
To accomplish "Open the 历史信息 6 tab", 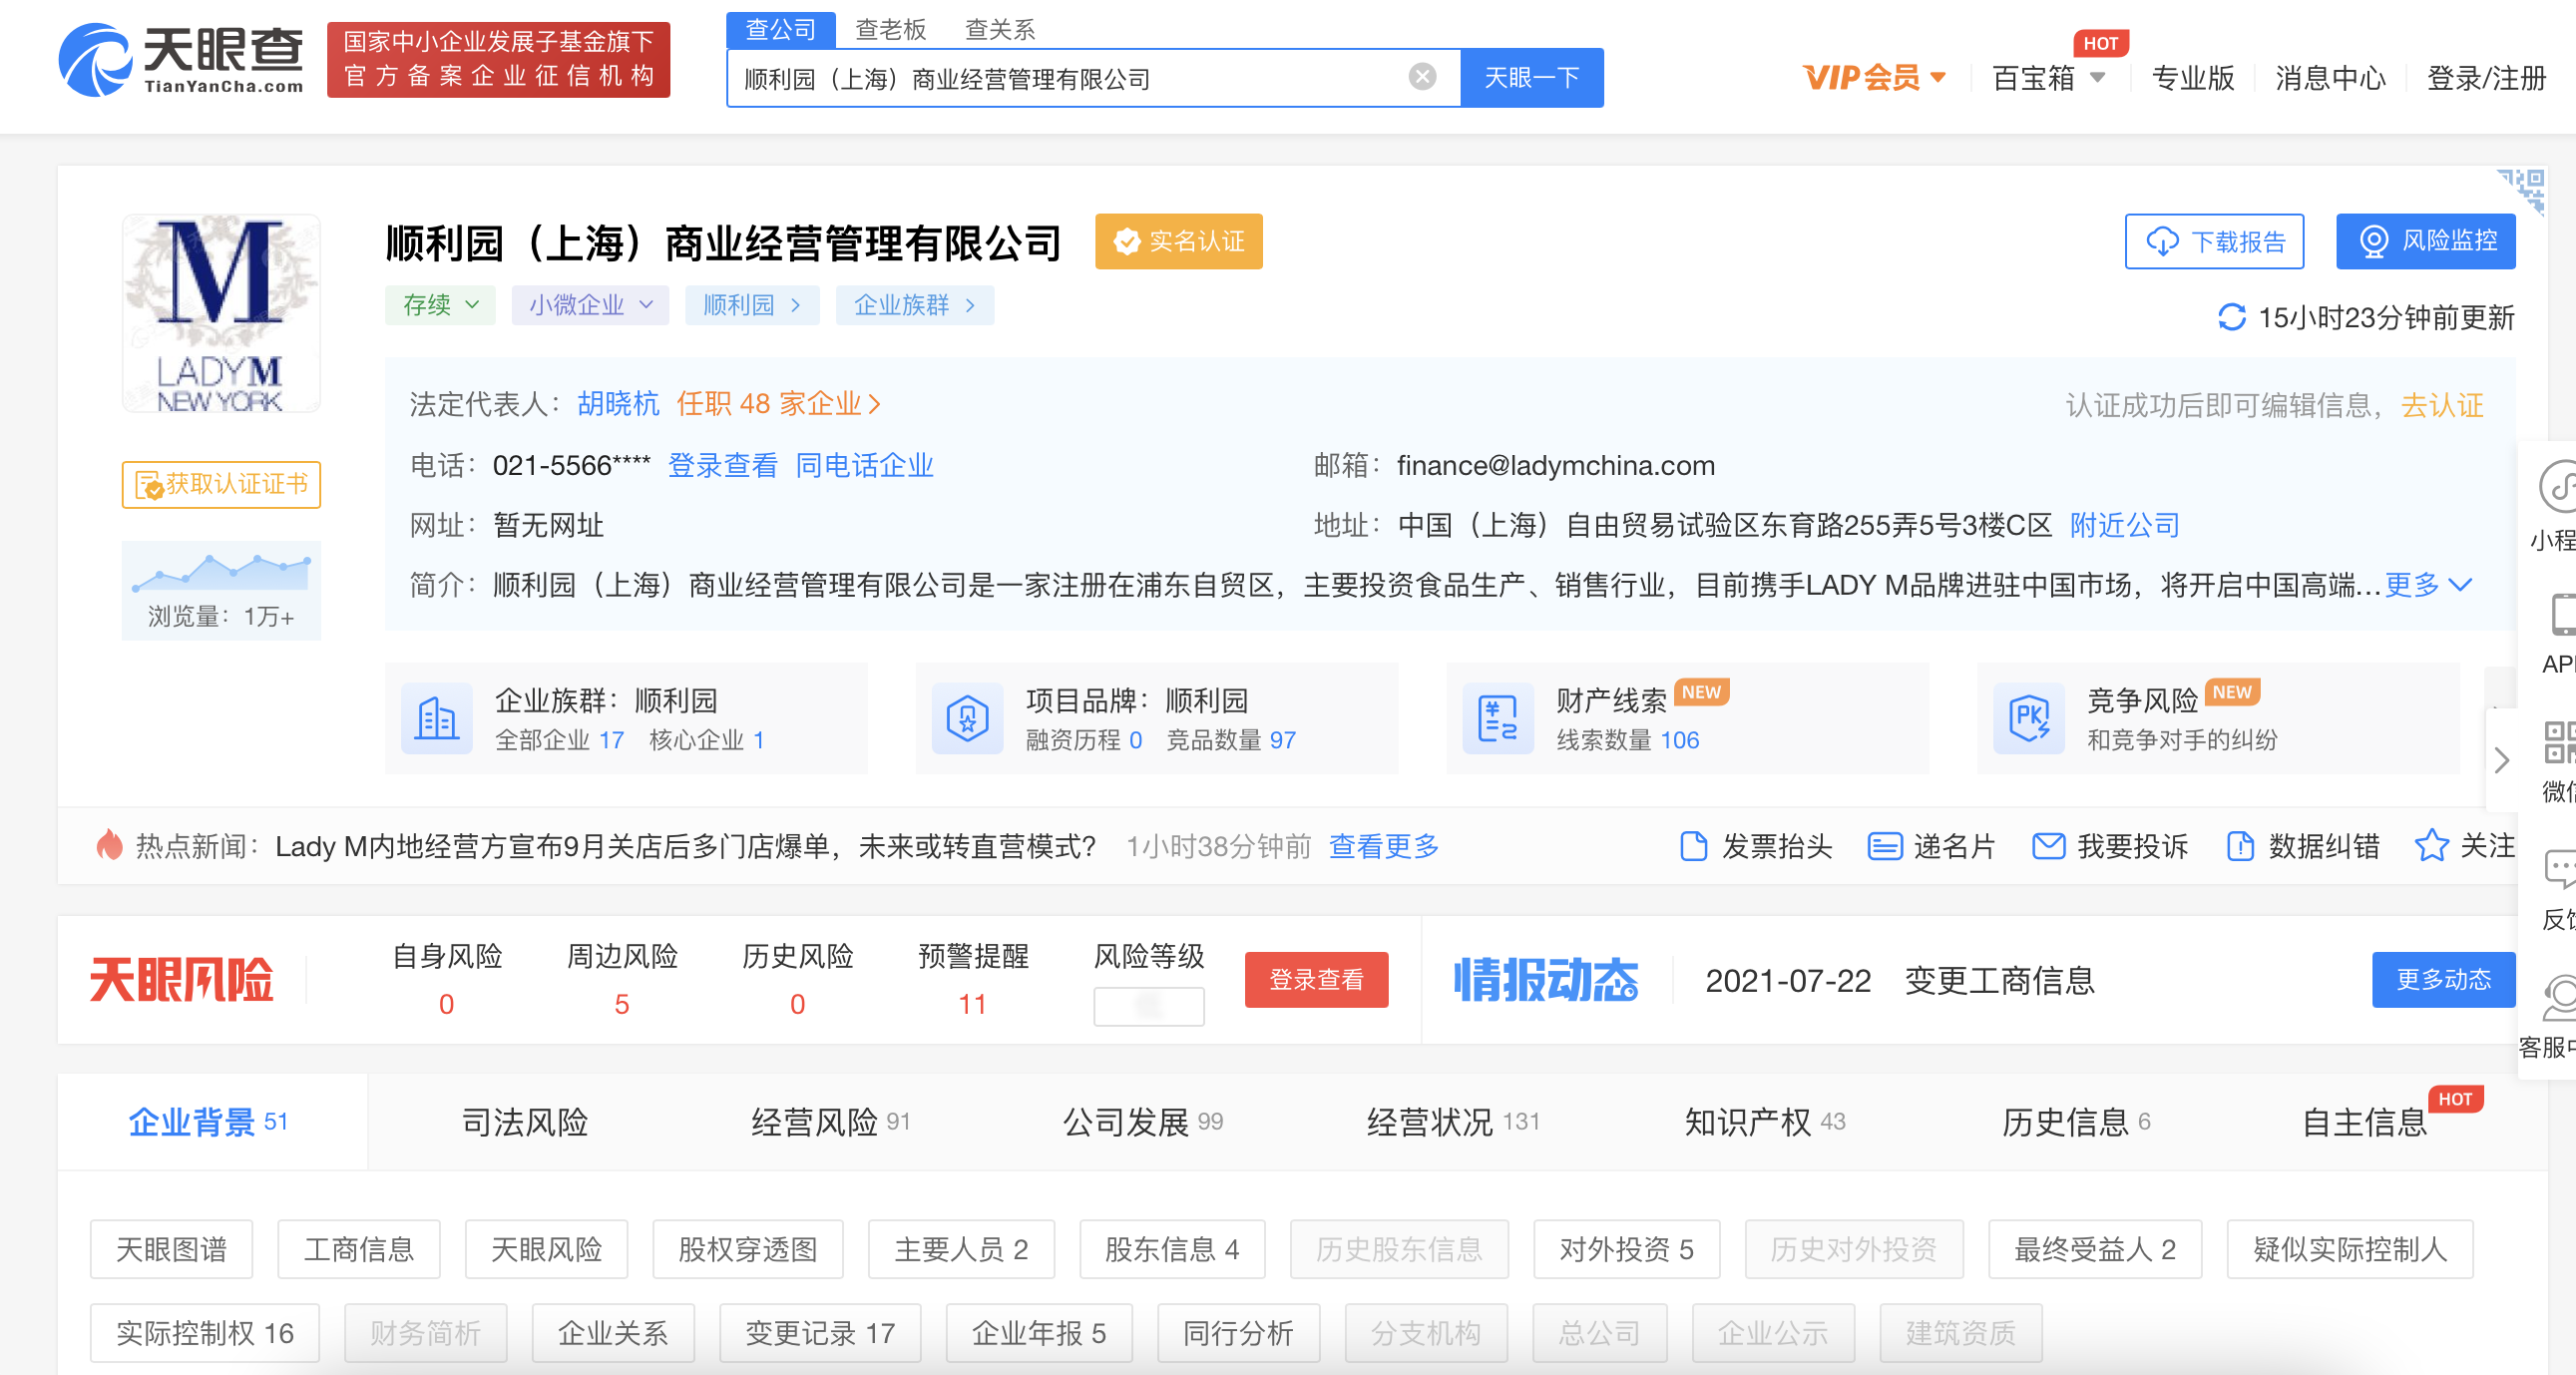I will coord(2076,1121).
